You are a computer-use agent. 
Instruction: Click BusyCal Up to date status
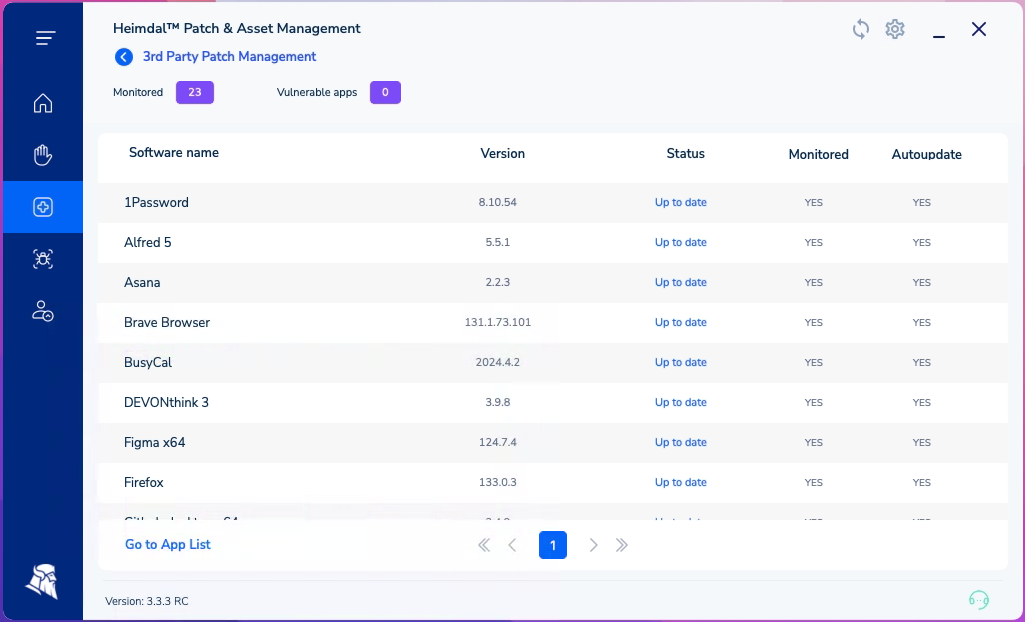(x=681, y=362)
